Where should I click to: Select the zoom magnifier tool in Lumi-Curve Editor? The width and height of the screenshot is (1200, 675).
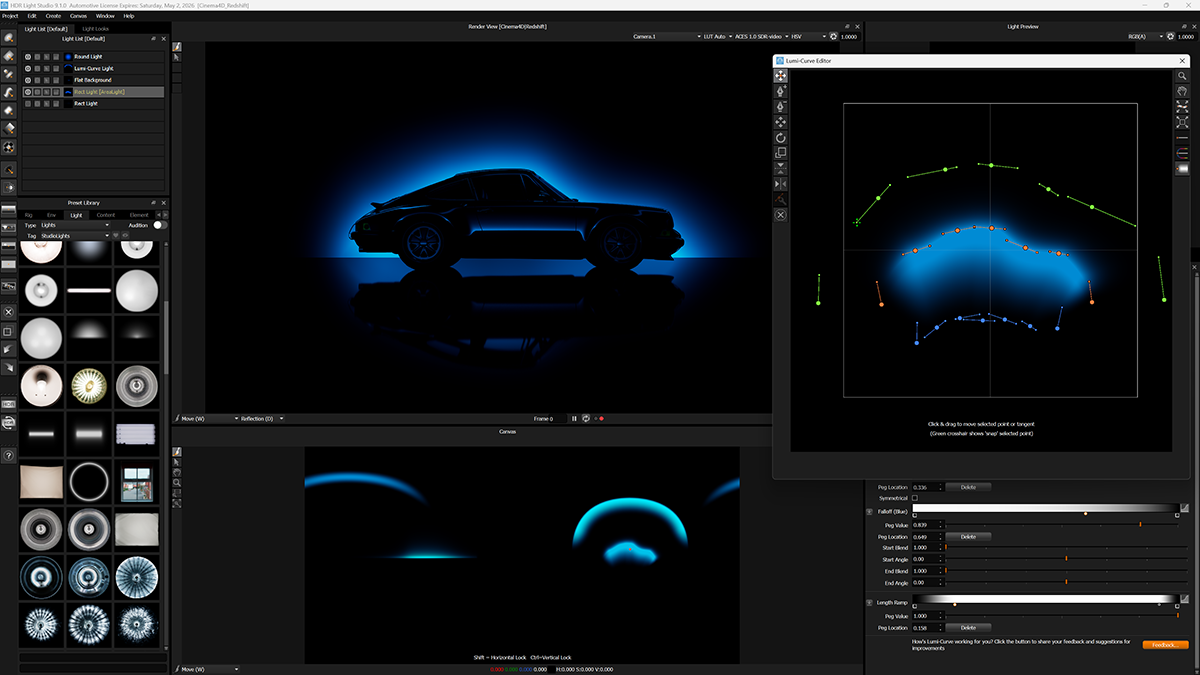click(x=1183, y=76)
